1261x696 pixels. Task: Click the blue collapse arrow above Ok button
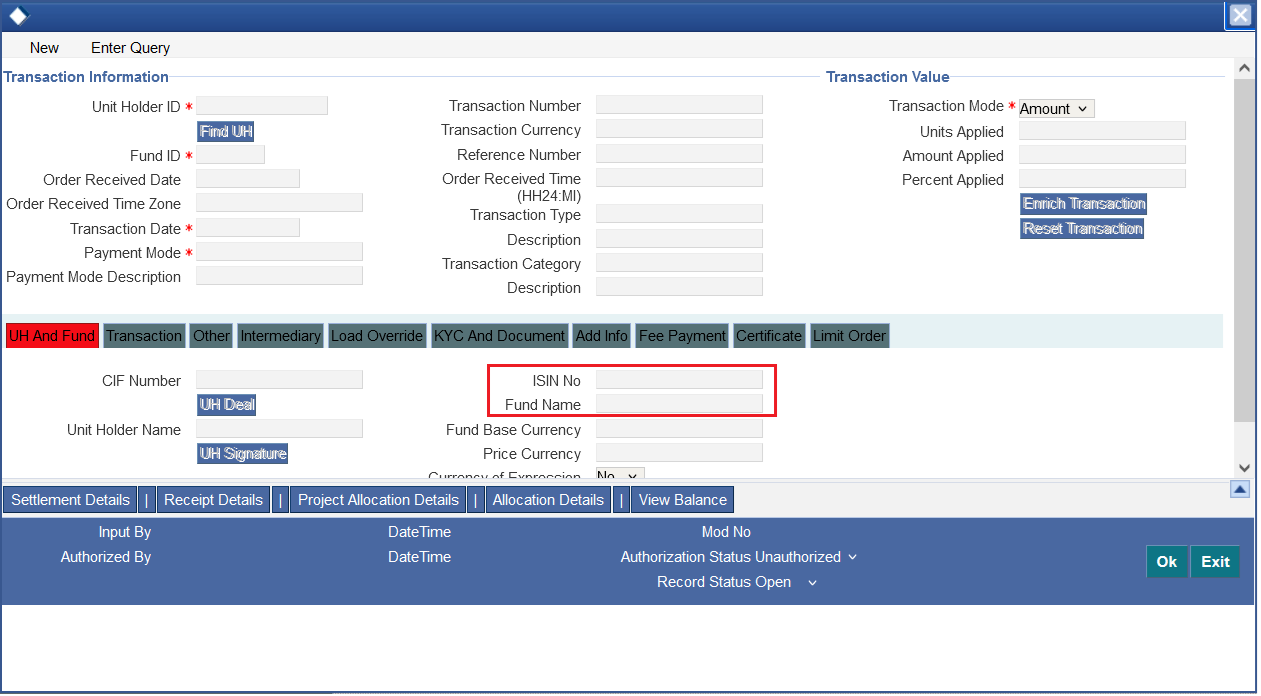(x=1240, y=489)
